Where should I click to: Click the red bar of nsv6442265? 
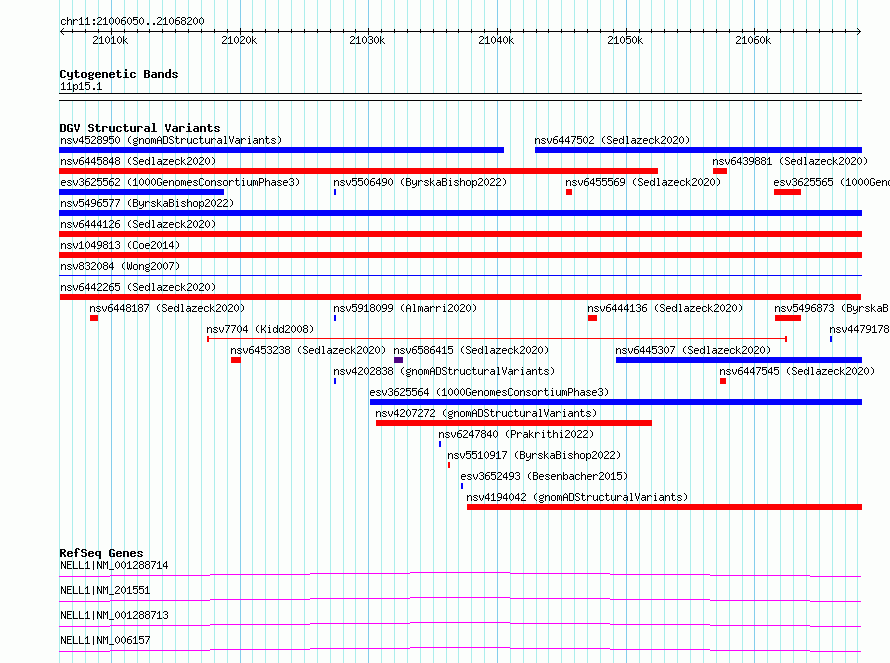point(460,297)
